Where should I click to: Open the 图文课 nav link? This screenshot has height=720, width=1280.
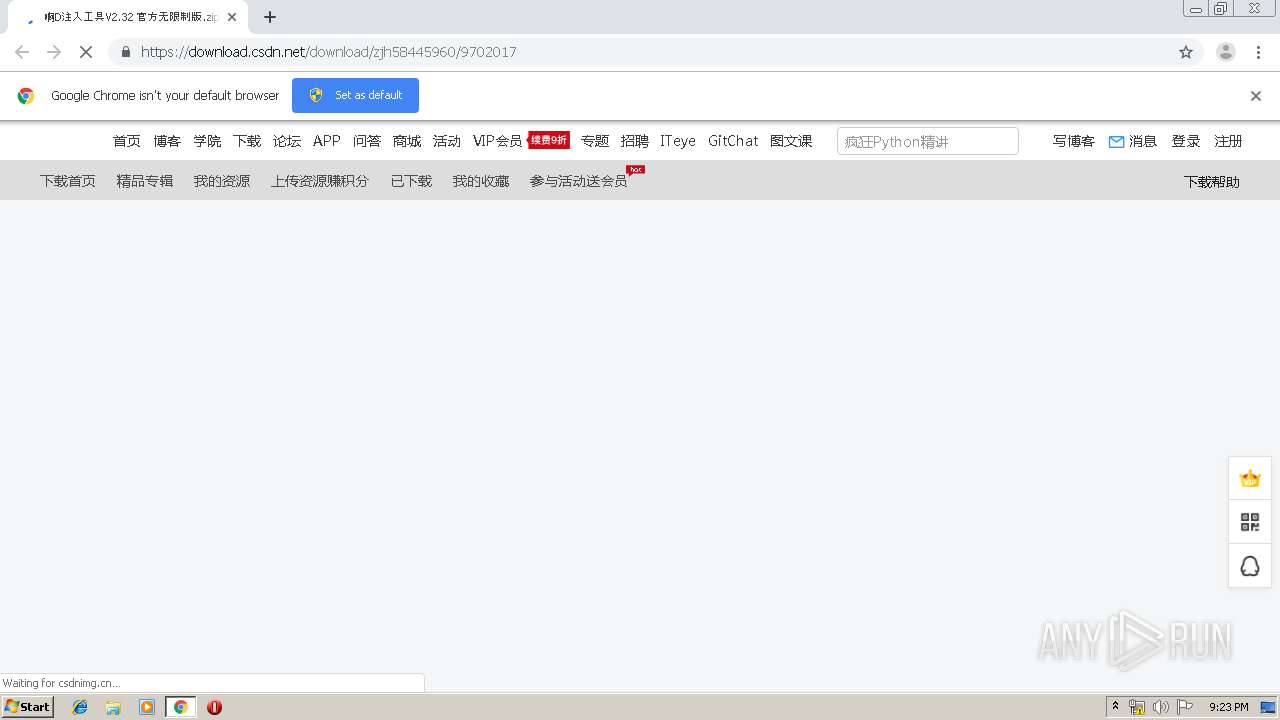791,141
